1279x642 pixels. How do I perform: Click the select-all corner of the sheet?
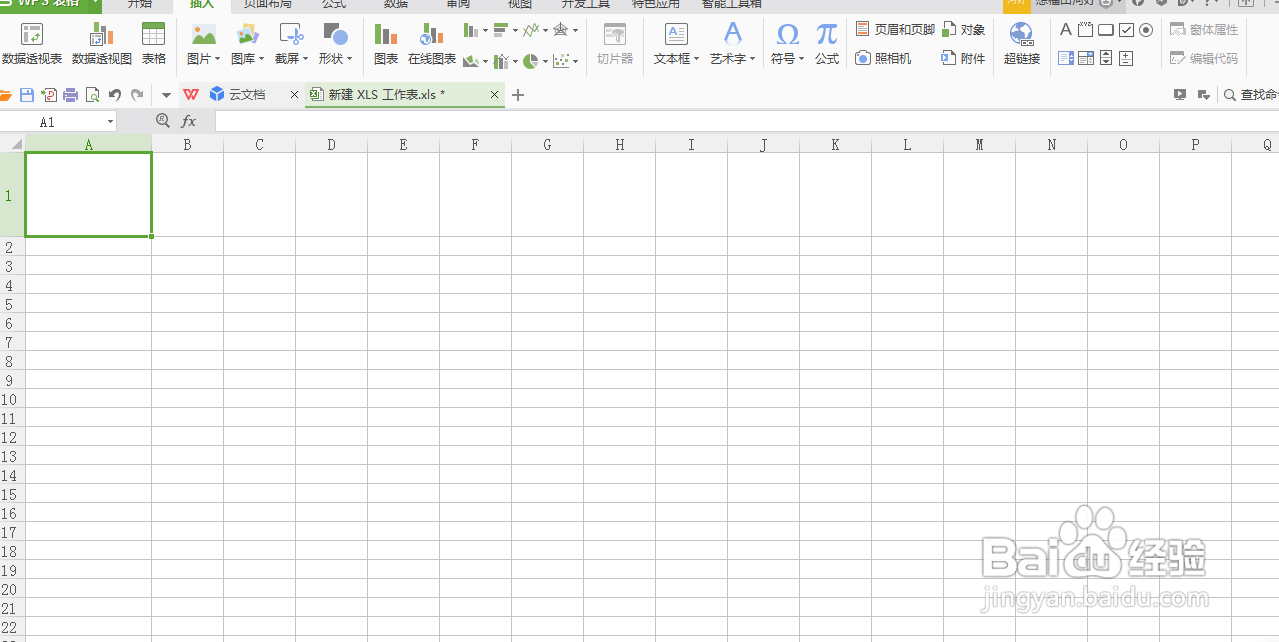[x=12, y=144]
